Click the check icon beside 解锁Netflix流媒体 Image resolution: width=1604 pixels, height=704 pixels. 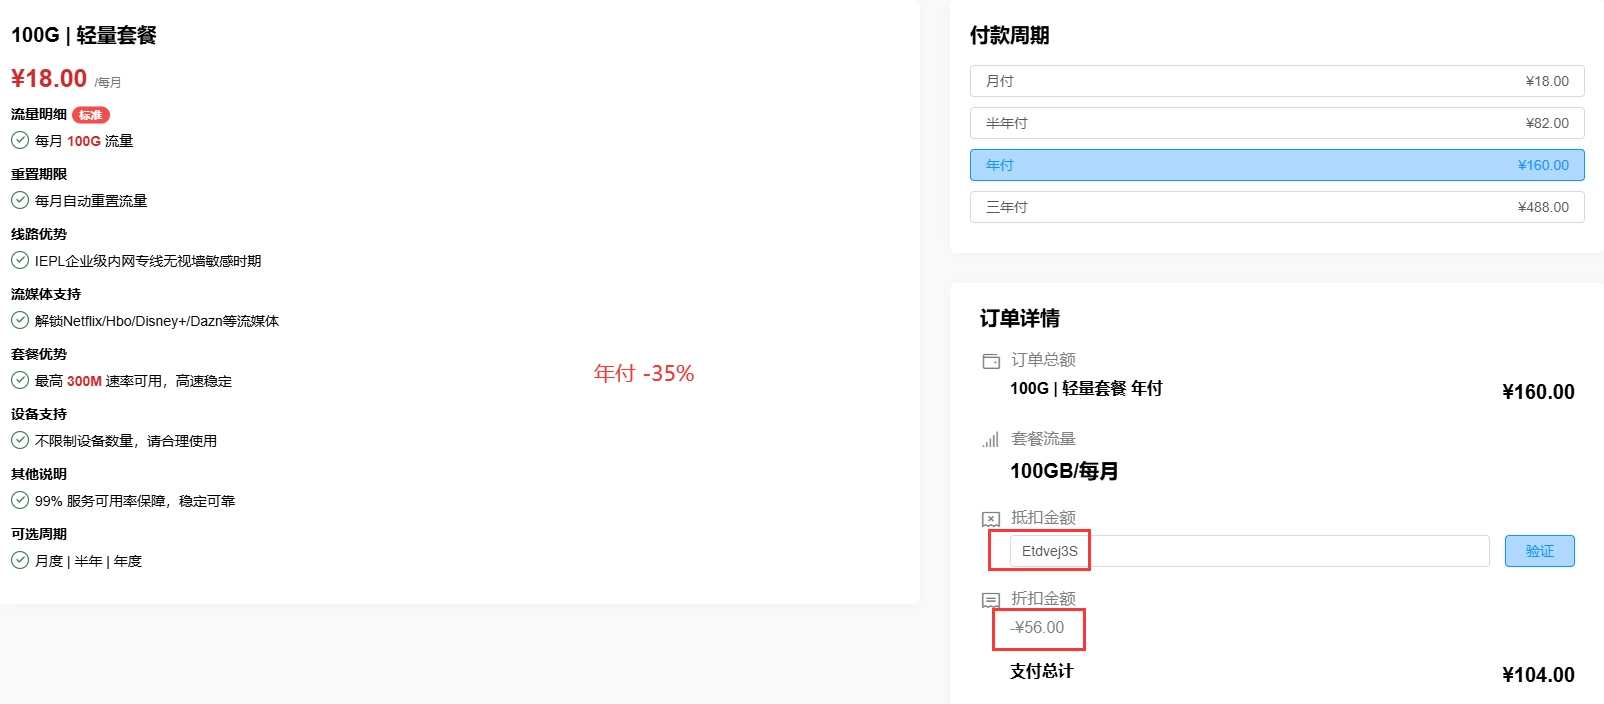[x=20, y=321]
